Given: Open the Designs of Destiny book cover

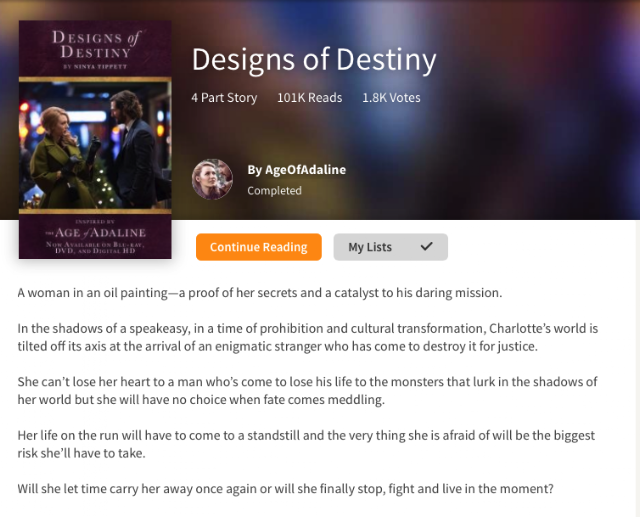Looking at the screenshot, I should click(x=95, y=140).
